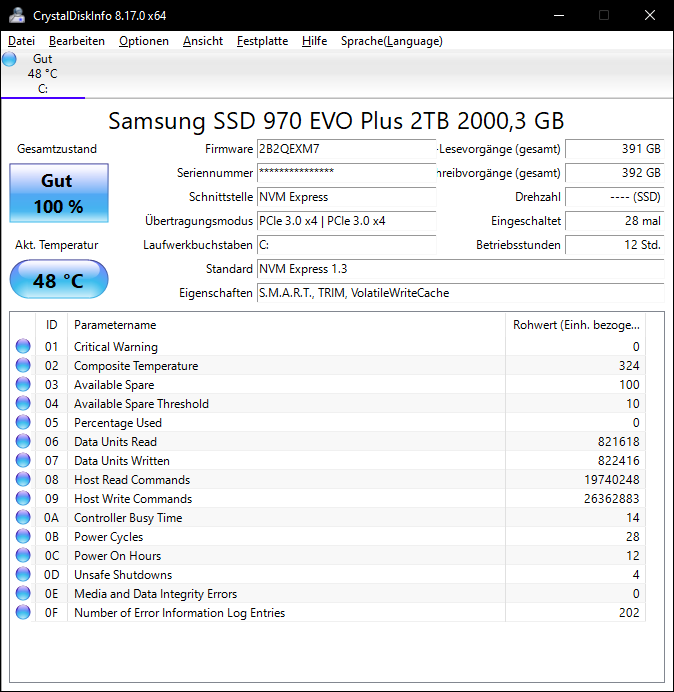Viewport: 674px width, 692px height.
Task: Click the status orb for Media and Data Integrity Errors
Action: pyautogui.click(x=23, y=593)
